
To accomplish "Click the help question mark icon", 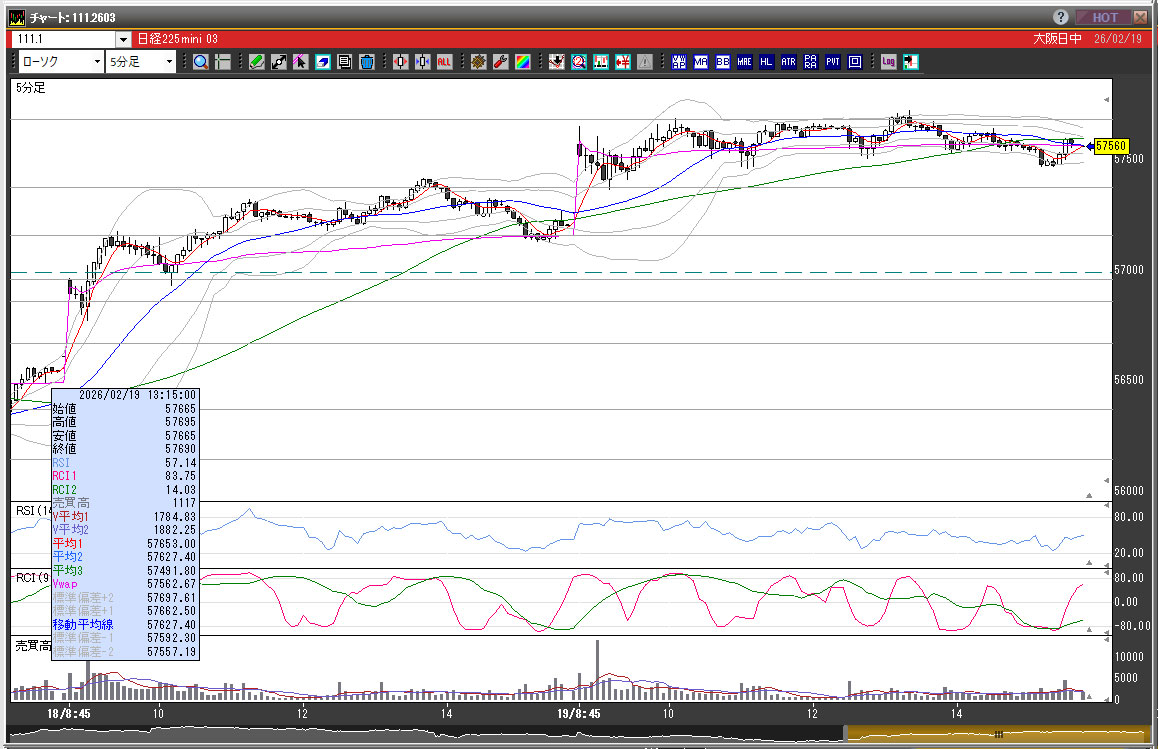I will pos(1061,17).
